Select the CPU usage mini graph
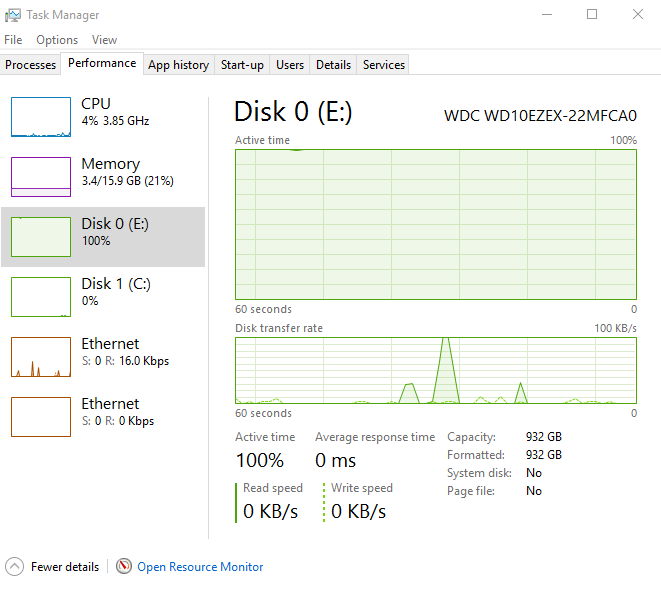This screenshot has height=590, width=661. pyautogui.click(x=41, y=117)
